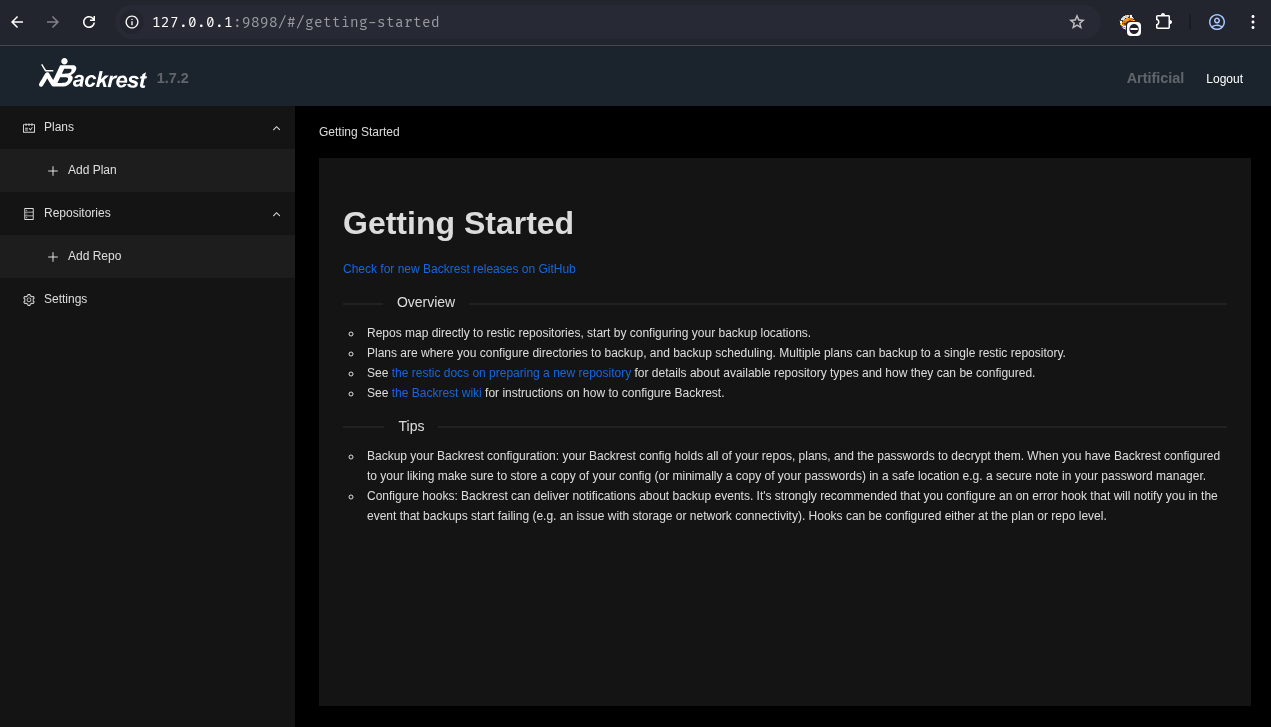This screenshot has width=1271, height=727.
Task: Click the plus icon beside Add Repo
Action: tap(53, 257)
